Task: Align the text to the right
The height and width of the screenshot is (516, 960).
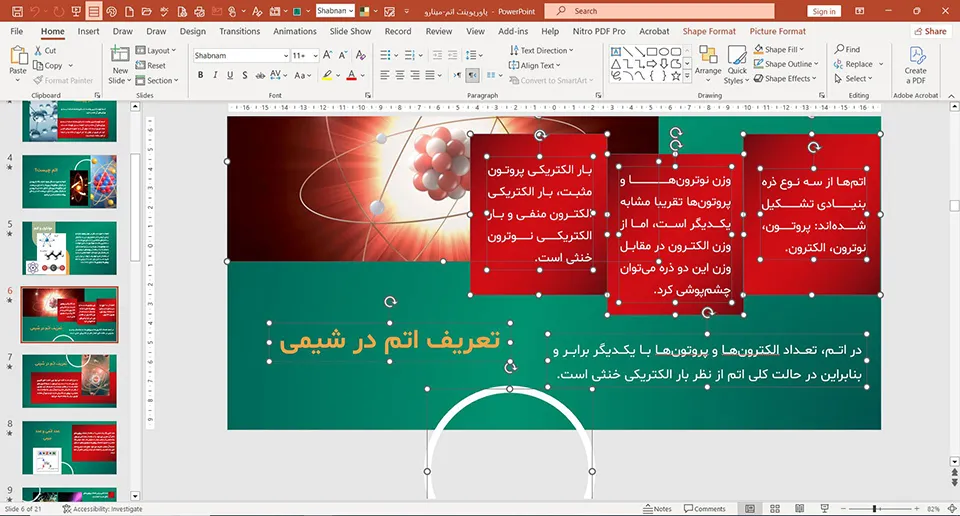Action: (x=415, y=75)
